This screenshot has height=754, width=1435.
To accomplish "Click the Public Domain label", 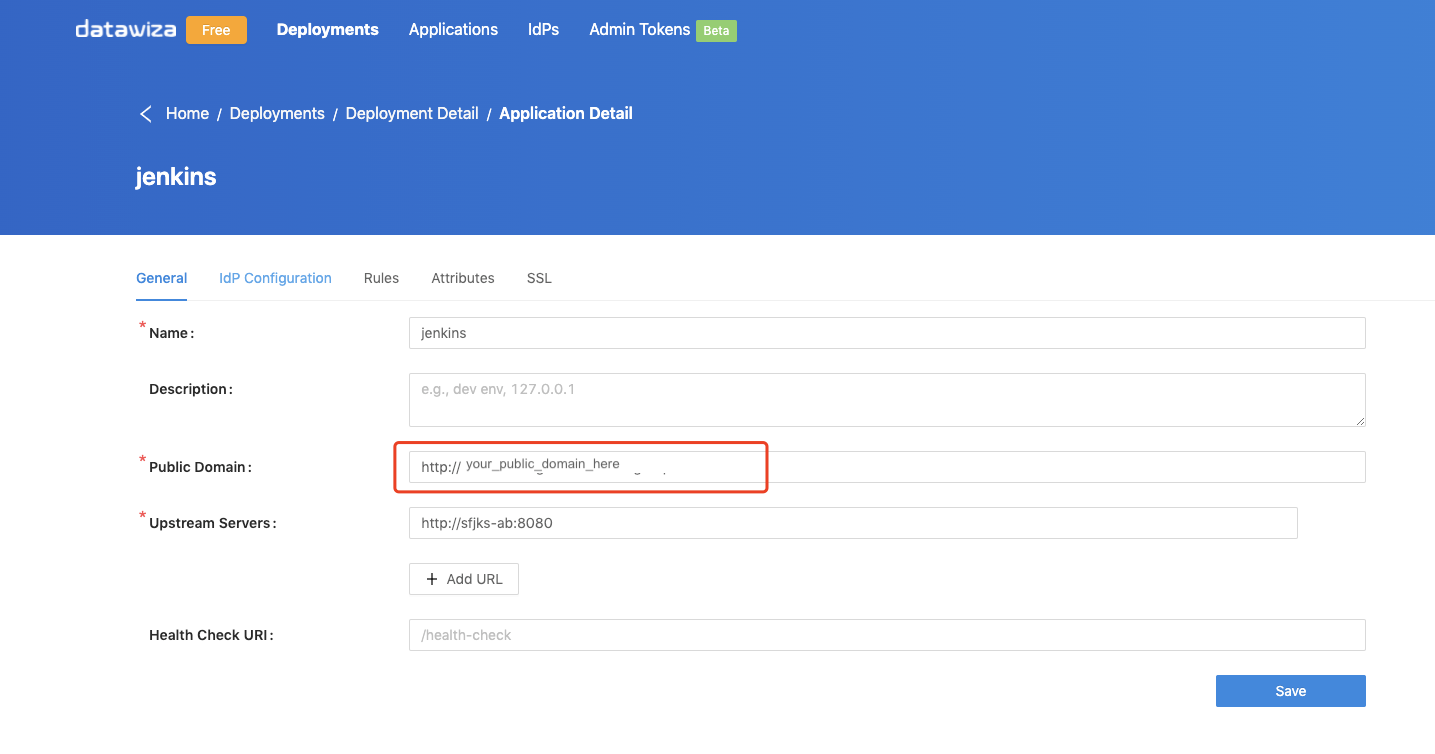I will click(200, 467).
